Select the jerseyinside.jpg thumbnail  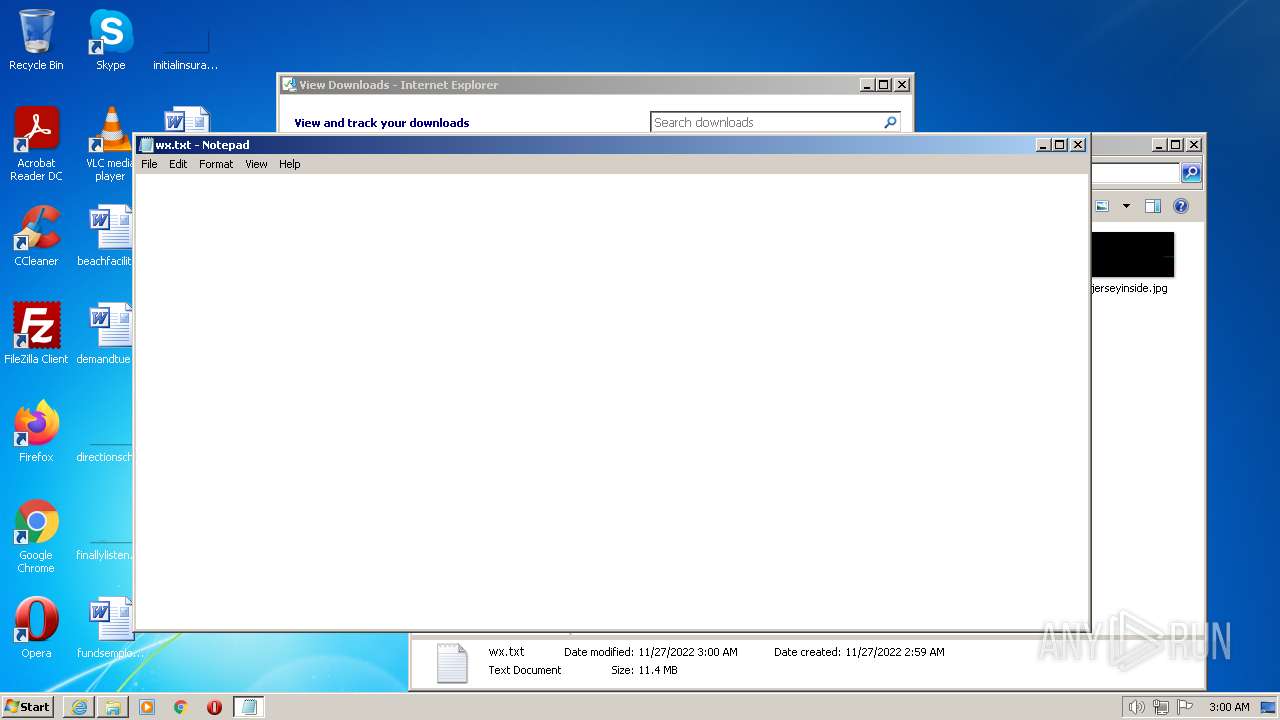[x=1132, y=254]
